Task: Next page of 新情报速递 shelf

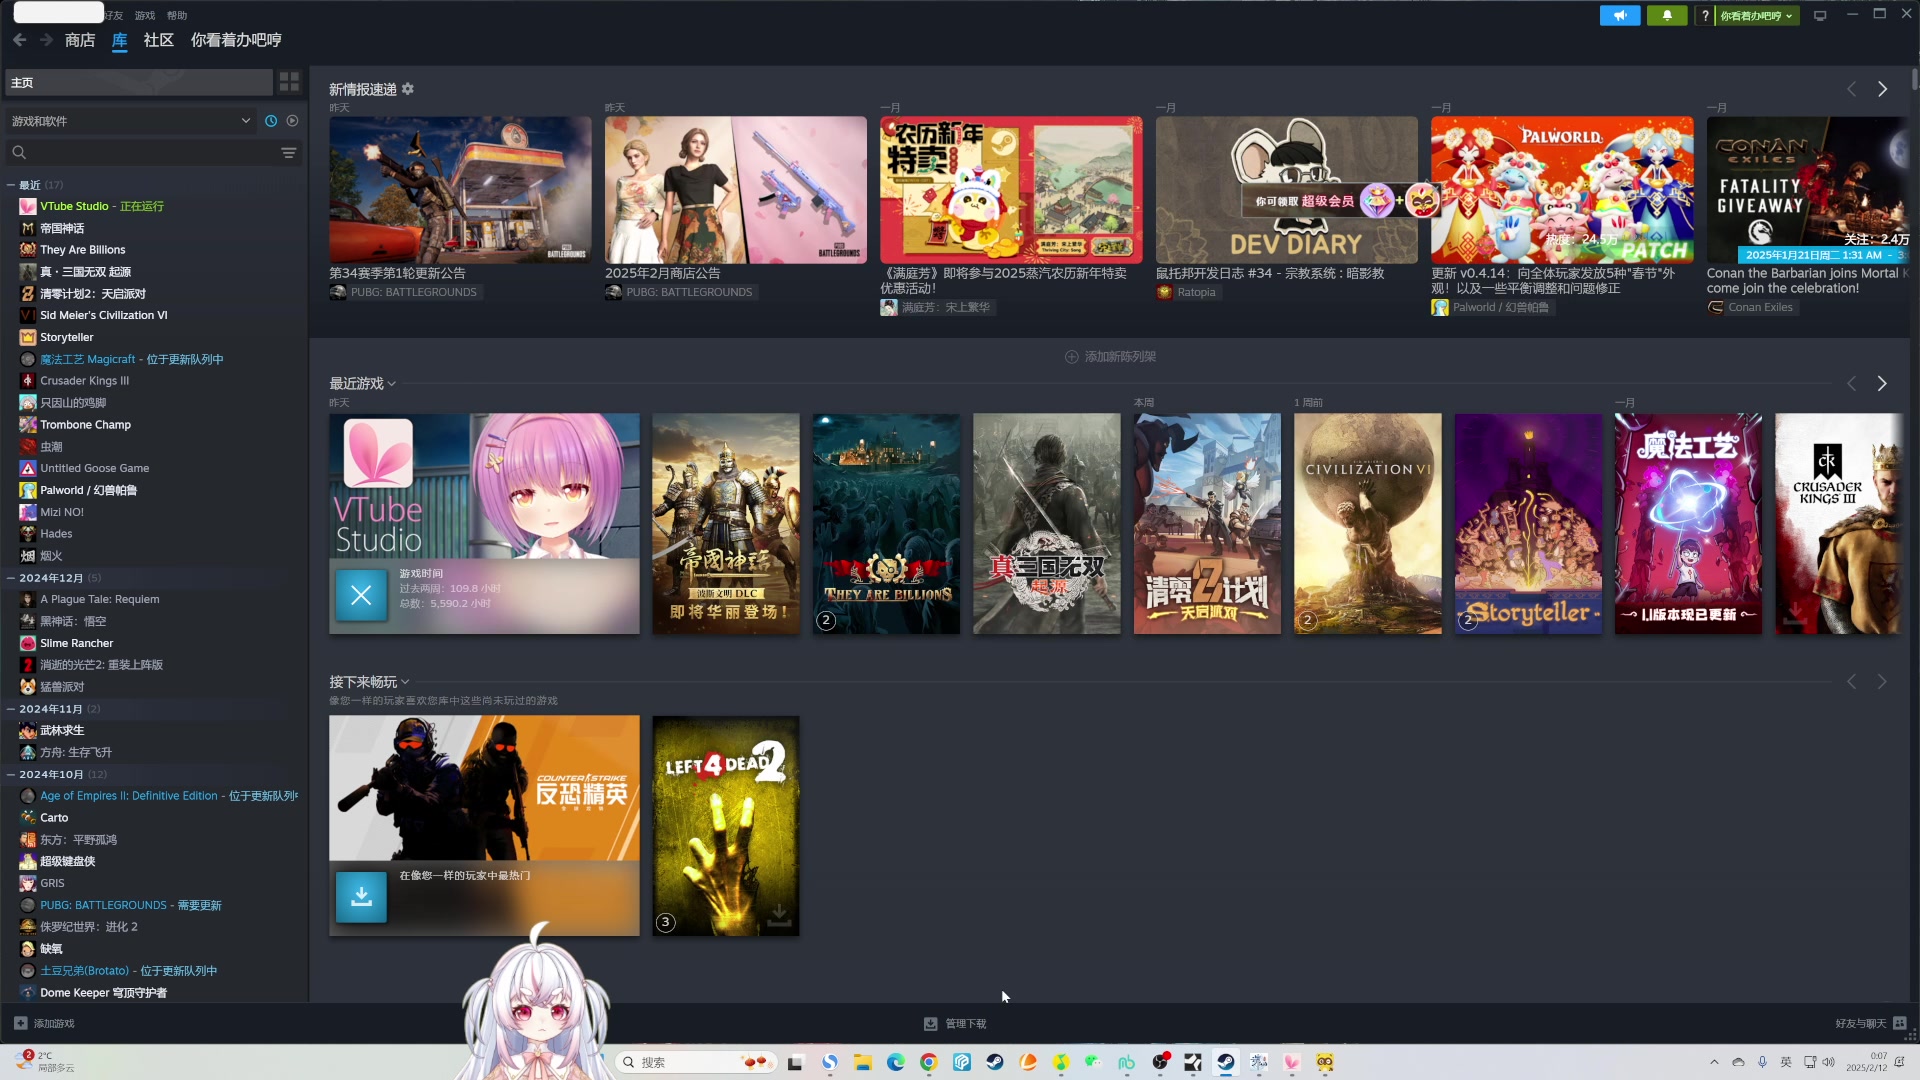Action: tap(1882, 89)
